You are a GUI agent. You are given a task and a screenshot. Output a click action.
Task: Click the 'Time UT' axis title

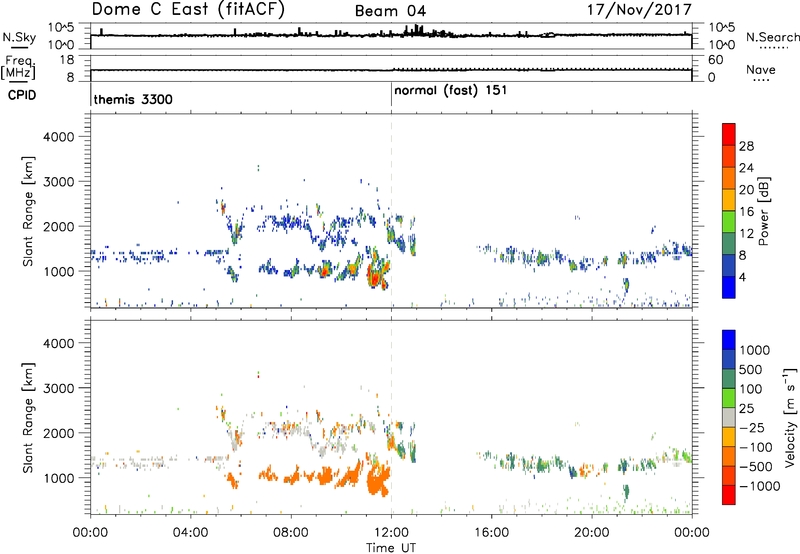click(x=391, y=548)
